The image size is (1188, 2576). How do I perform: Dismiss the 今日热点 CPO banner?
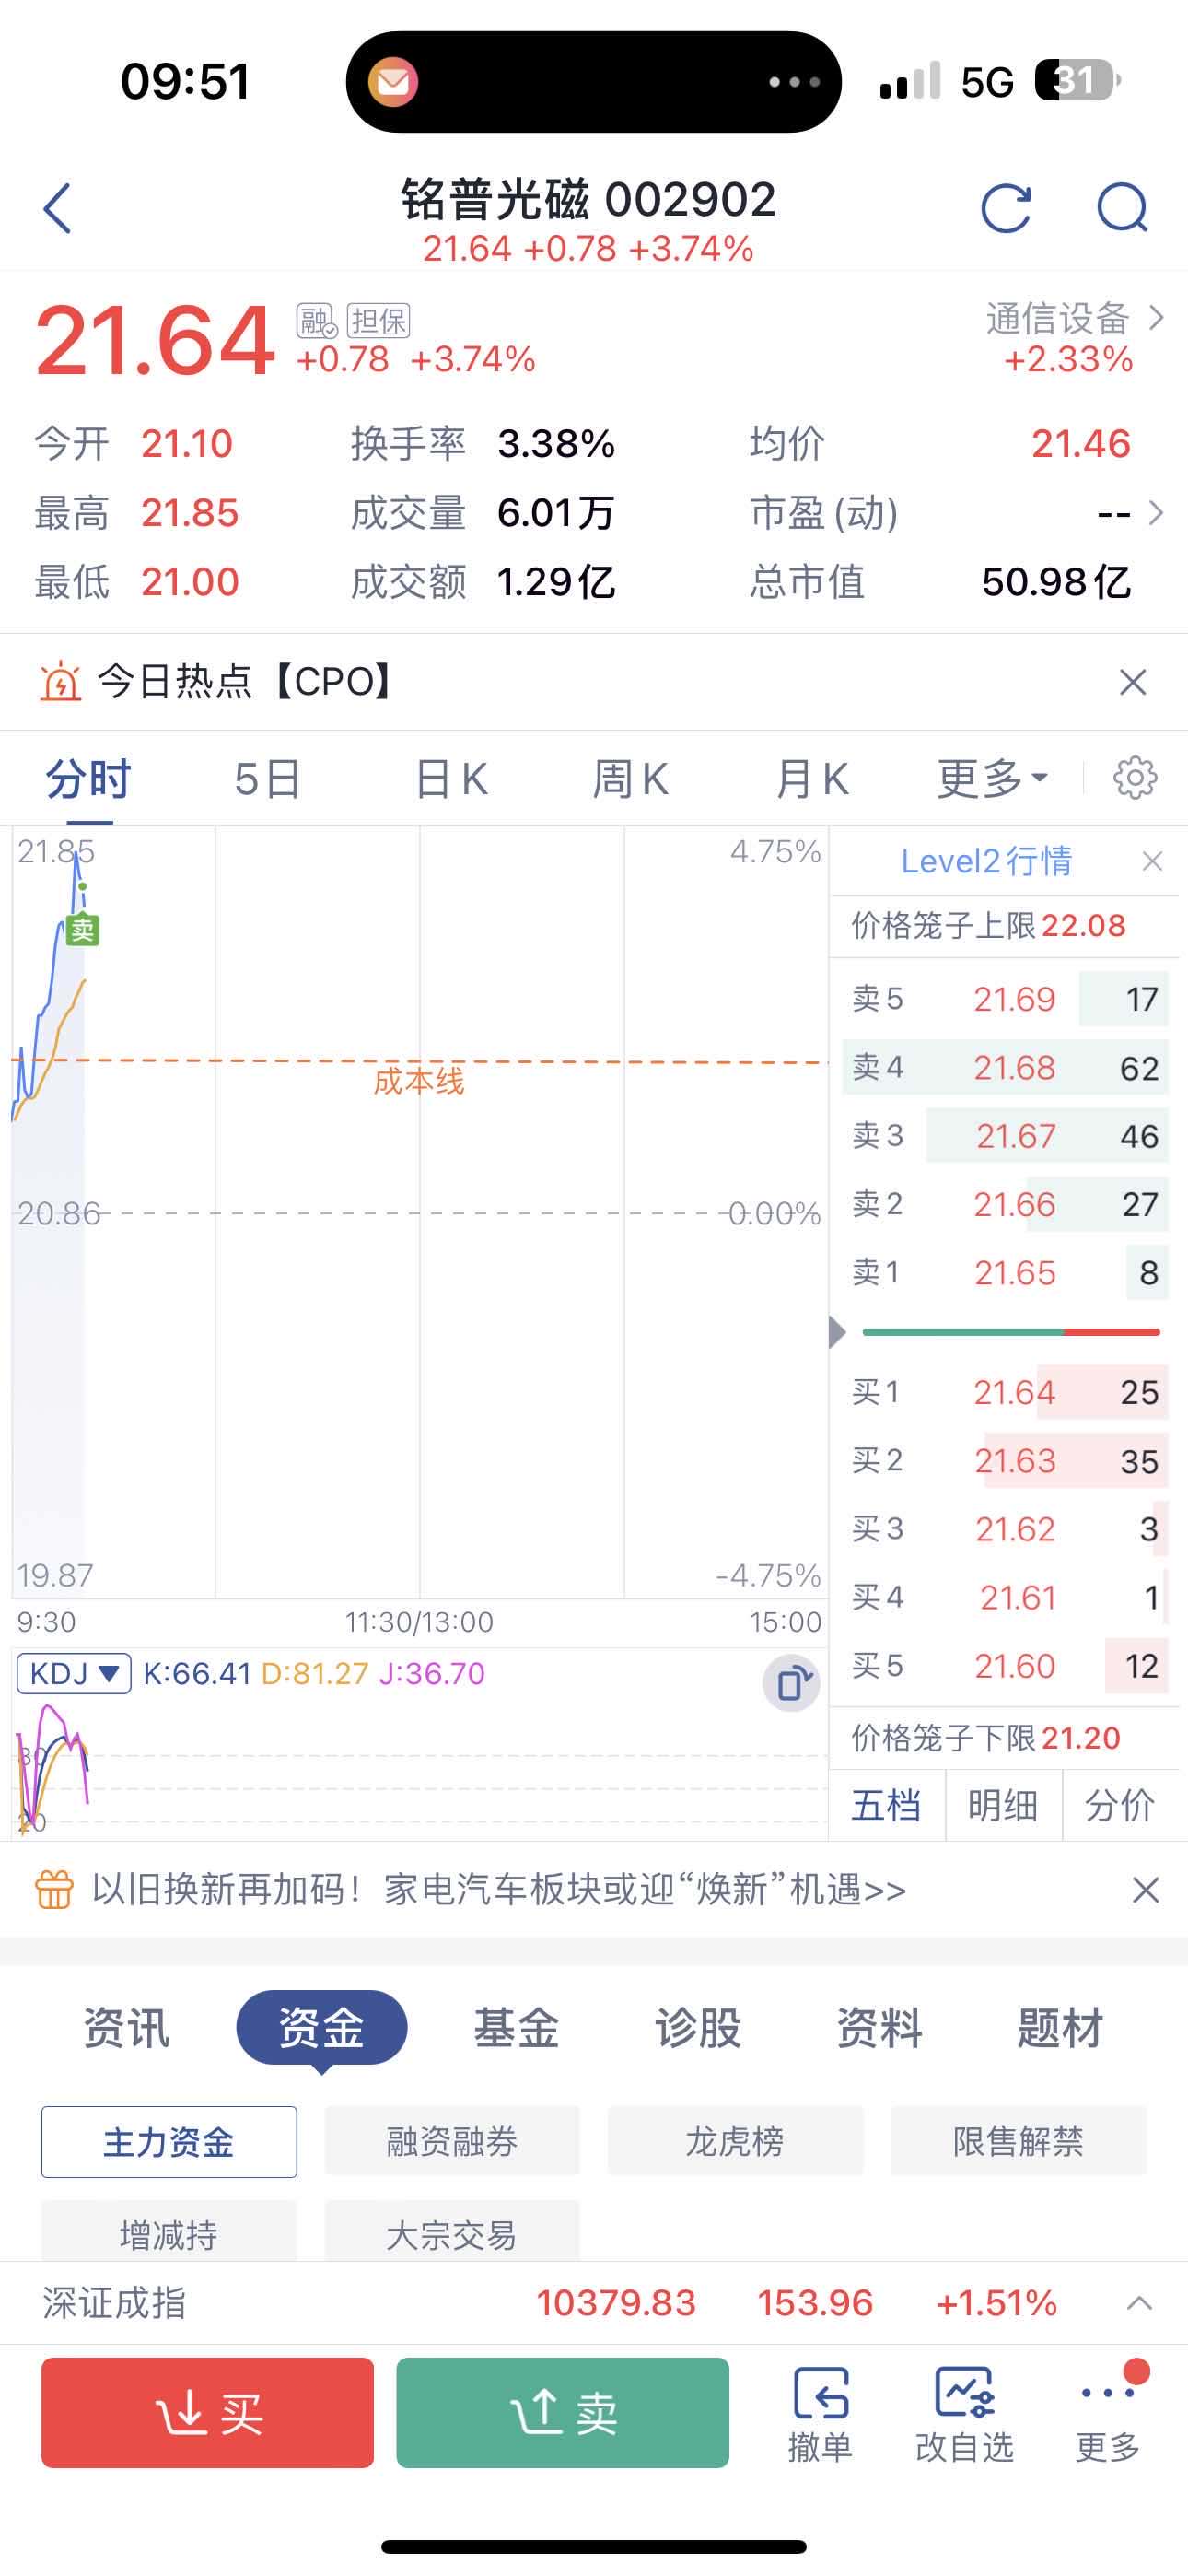click(1132, 682)
